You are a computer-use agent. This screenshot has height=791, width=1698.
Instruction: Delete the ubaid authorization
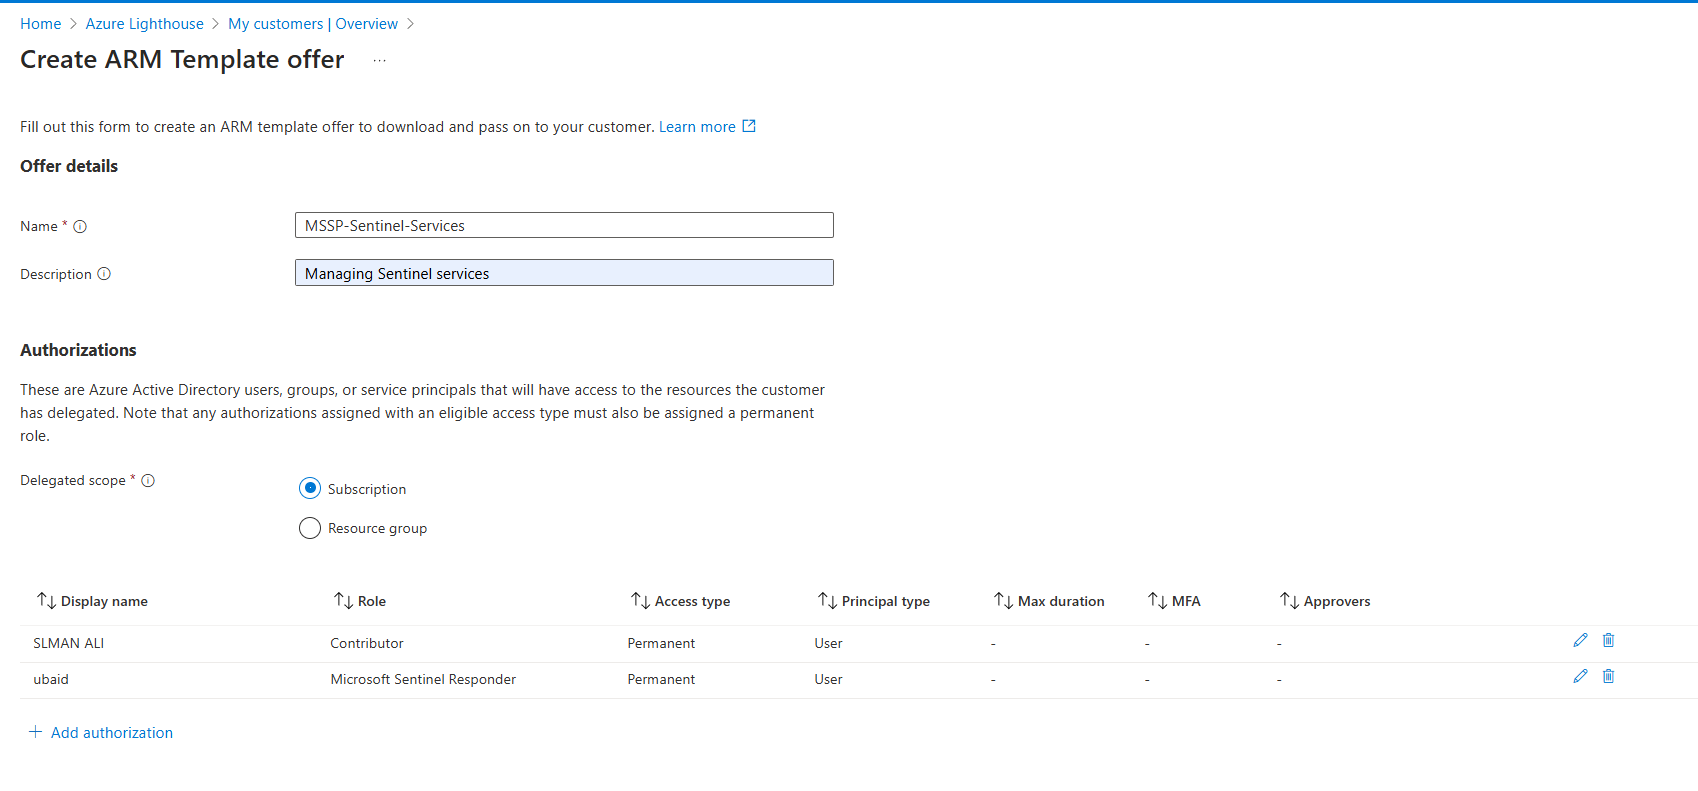point(1608,676)
